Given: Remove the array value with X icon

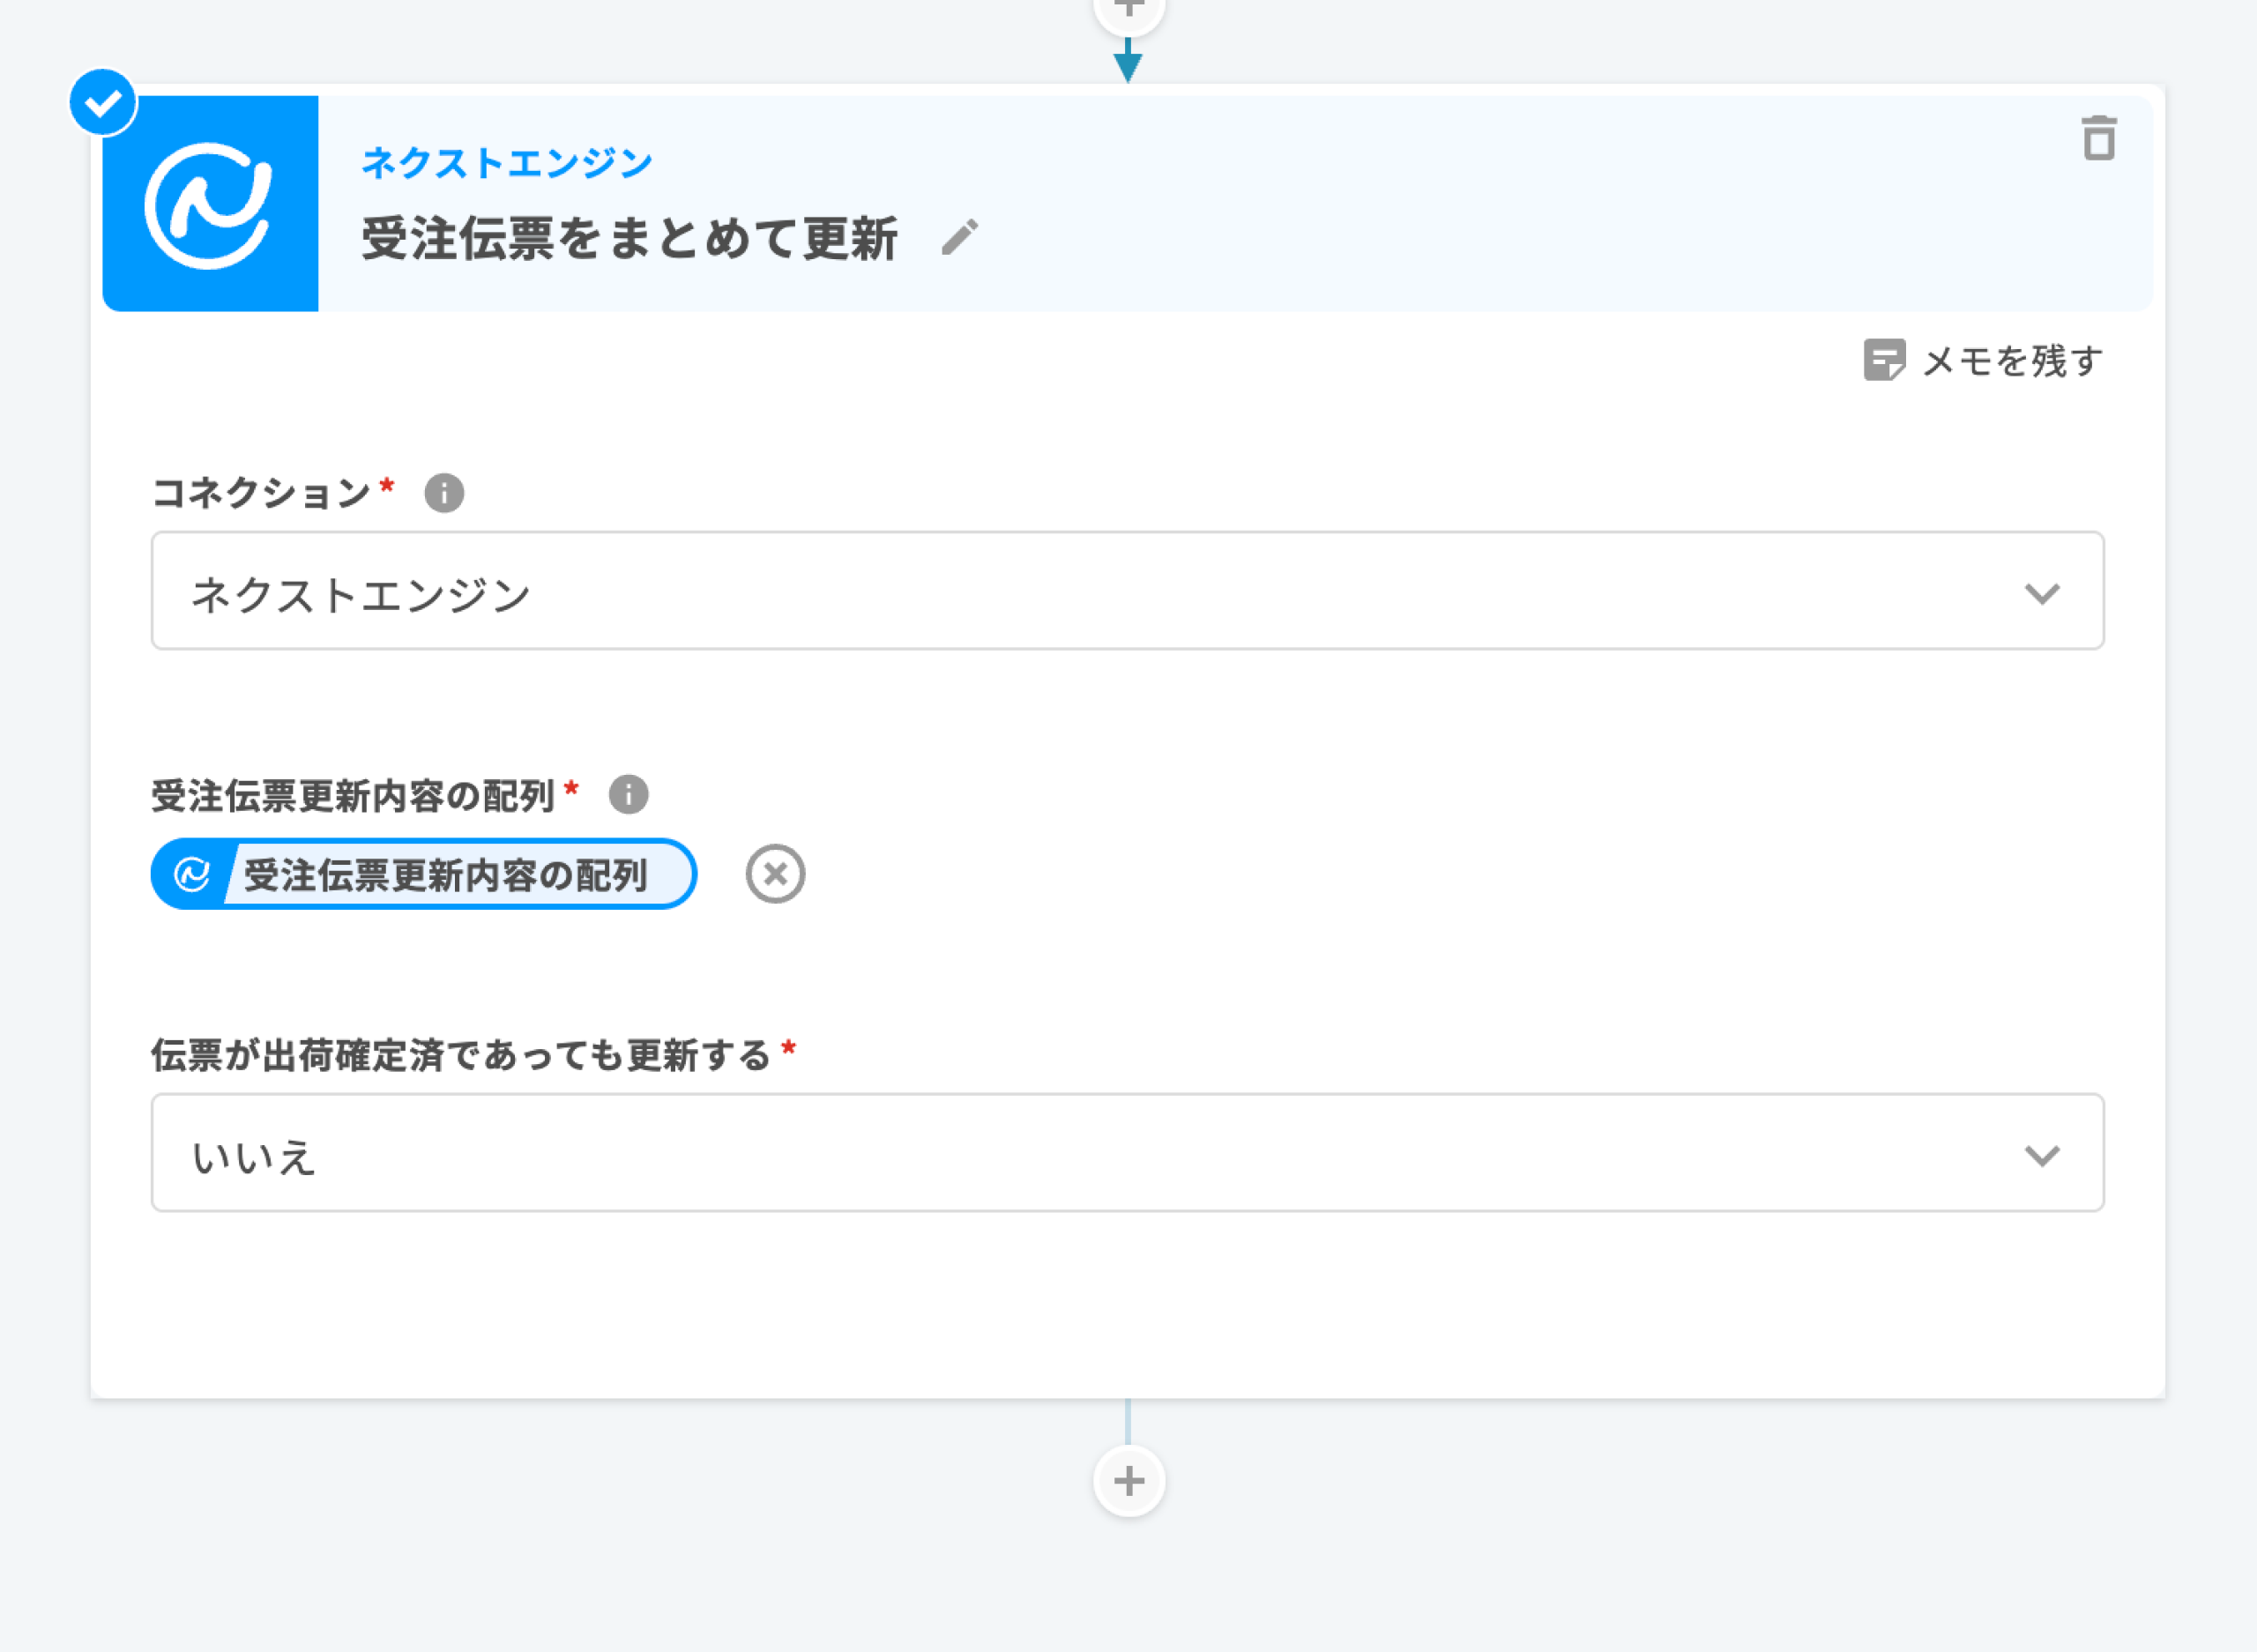Looking at the screenshot, I should click(775, 874).
